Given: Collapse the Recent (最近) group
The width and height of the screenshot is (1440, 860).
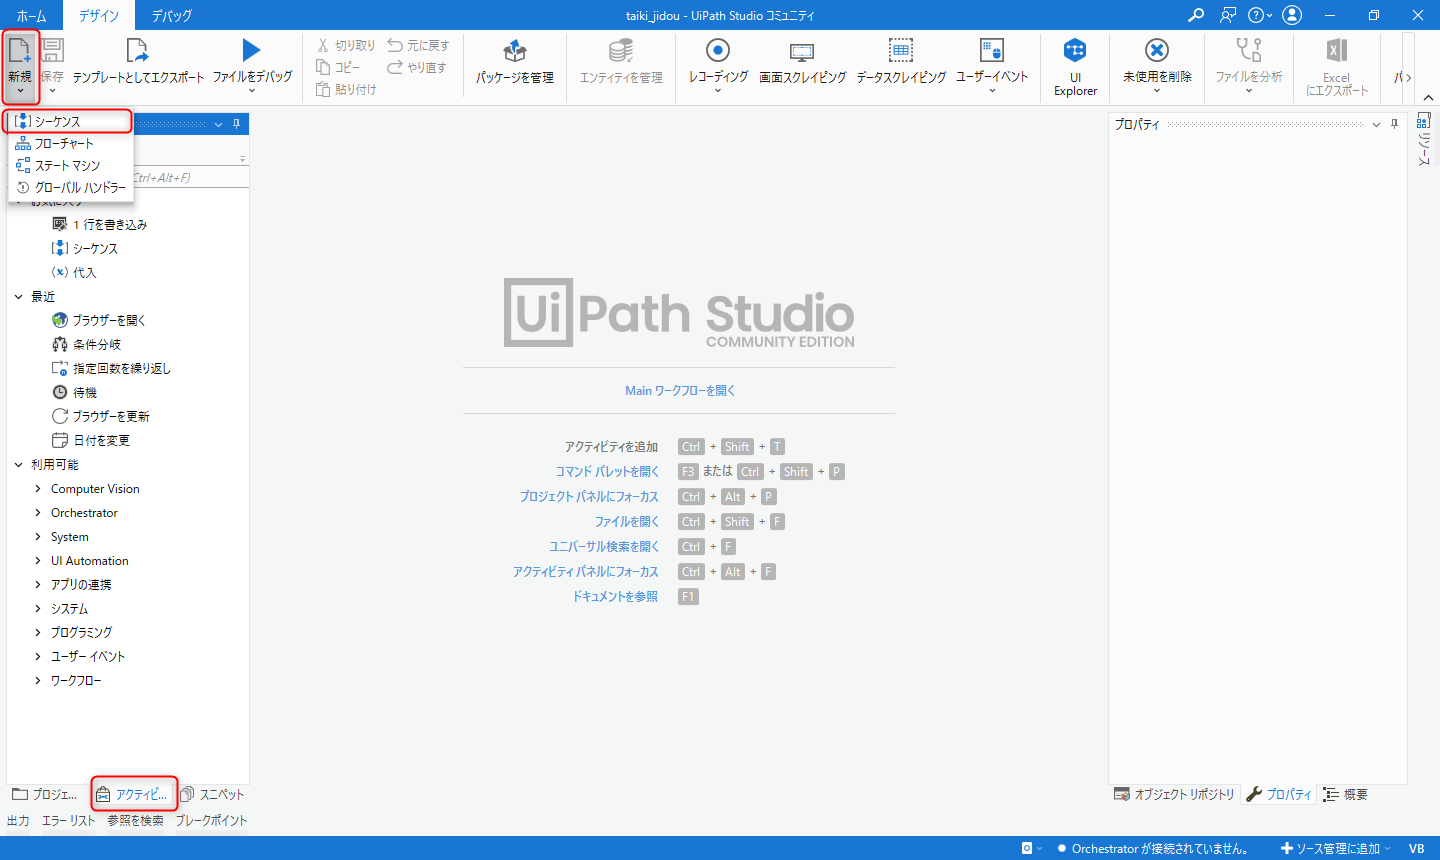Looking at the screenshot, I should point(19,297).
